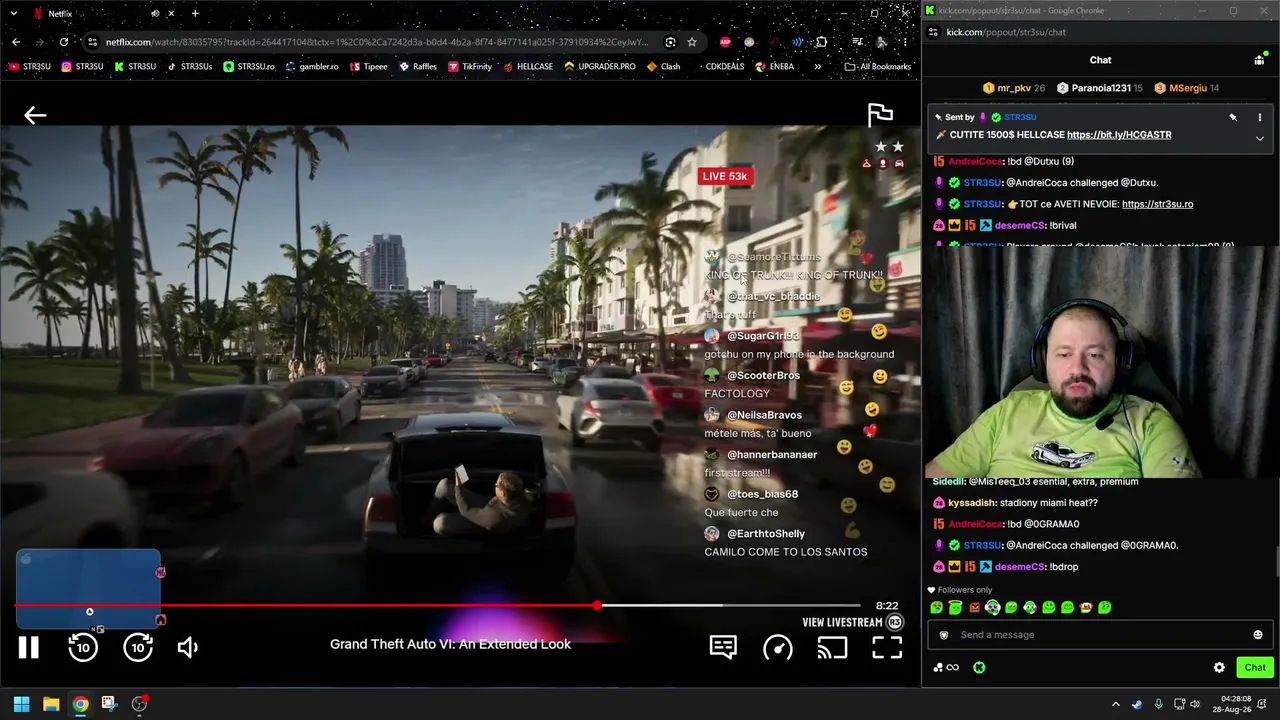Open the TikFinity bookmark

(470, 67)
